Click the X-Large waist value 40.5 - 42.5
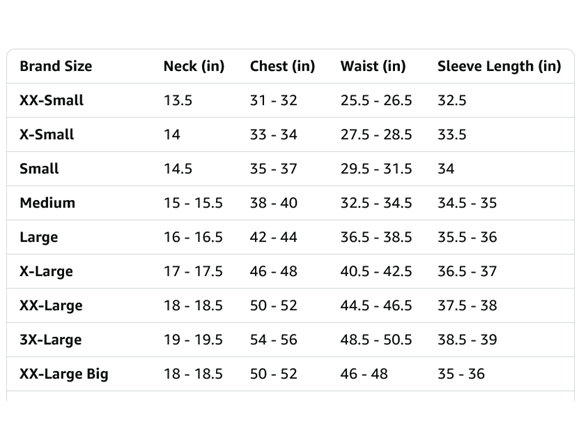The width and height of the screenshot is (588, 441). [x=376, y=272]
